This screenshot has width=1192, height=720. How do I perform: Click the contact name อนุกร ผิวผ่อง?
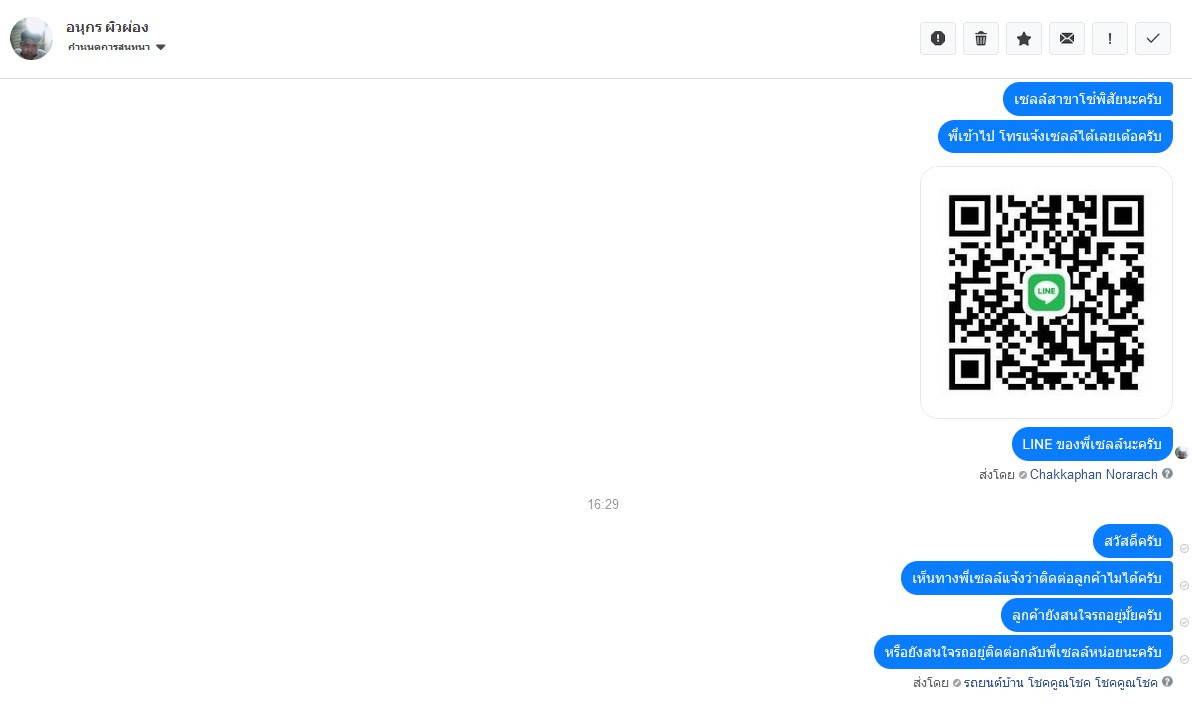107,27
